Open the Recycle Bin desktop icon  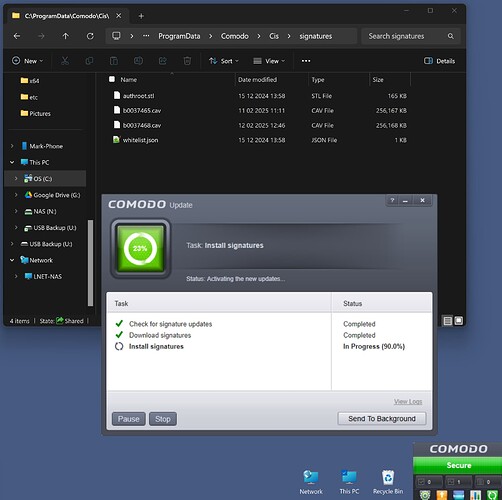(388, 481)
